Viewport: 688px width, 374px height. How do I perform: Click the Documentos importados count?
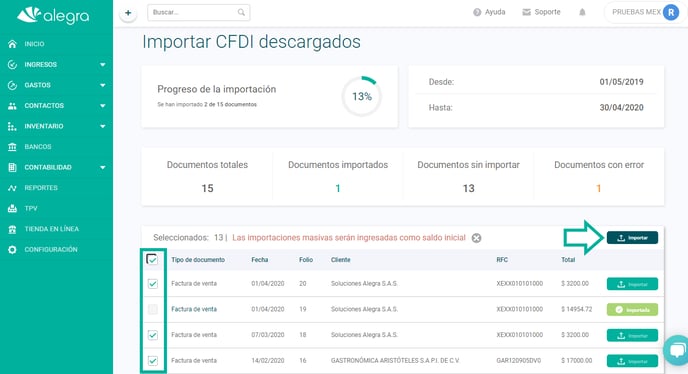tap(338, 188)
